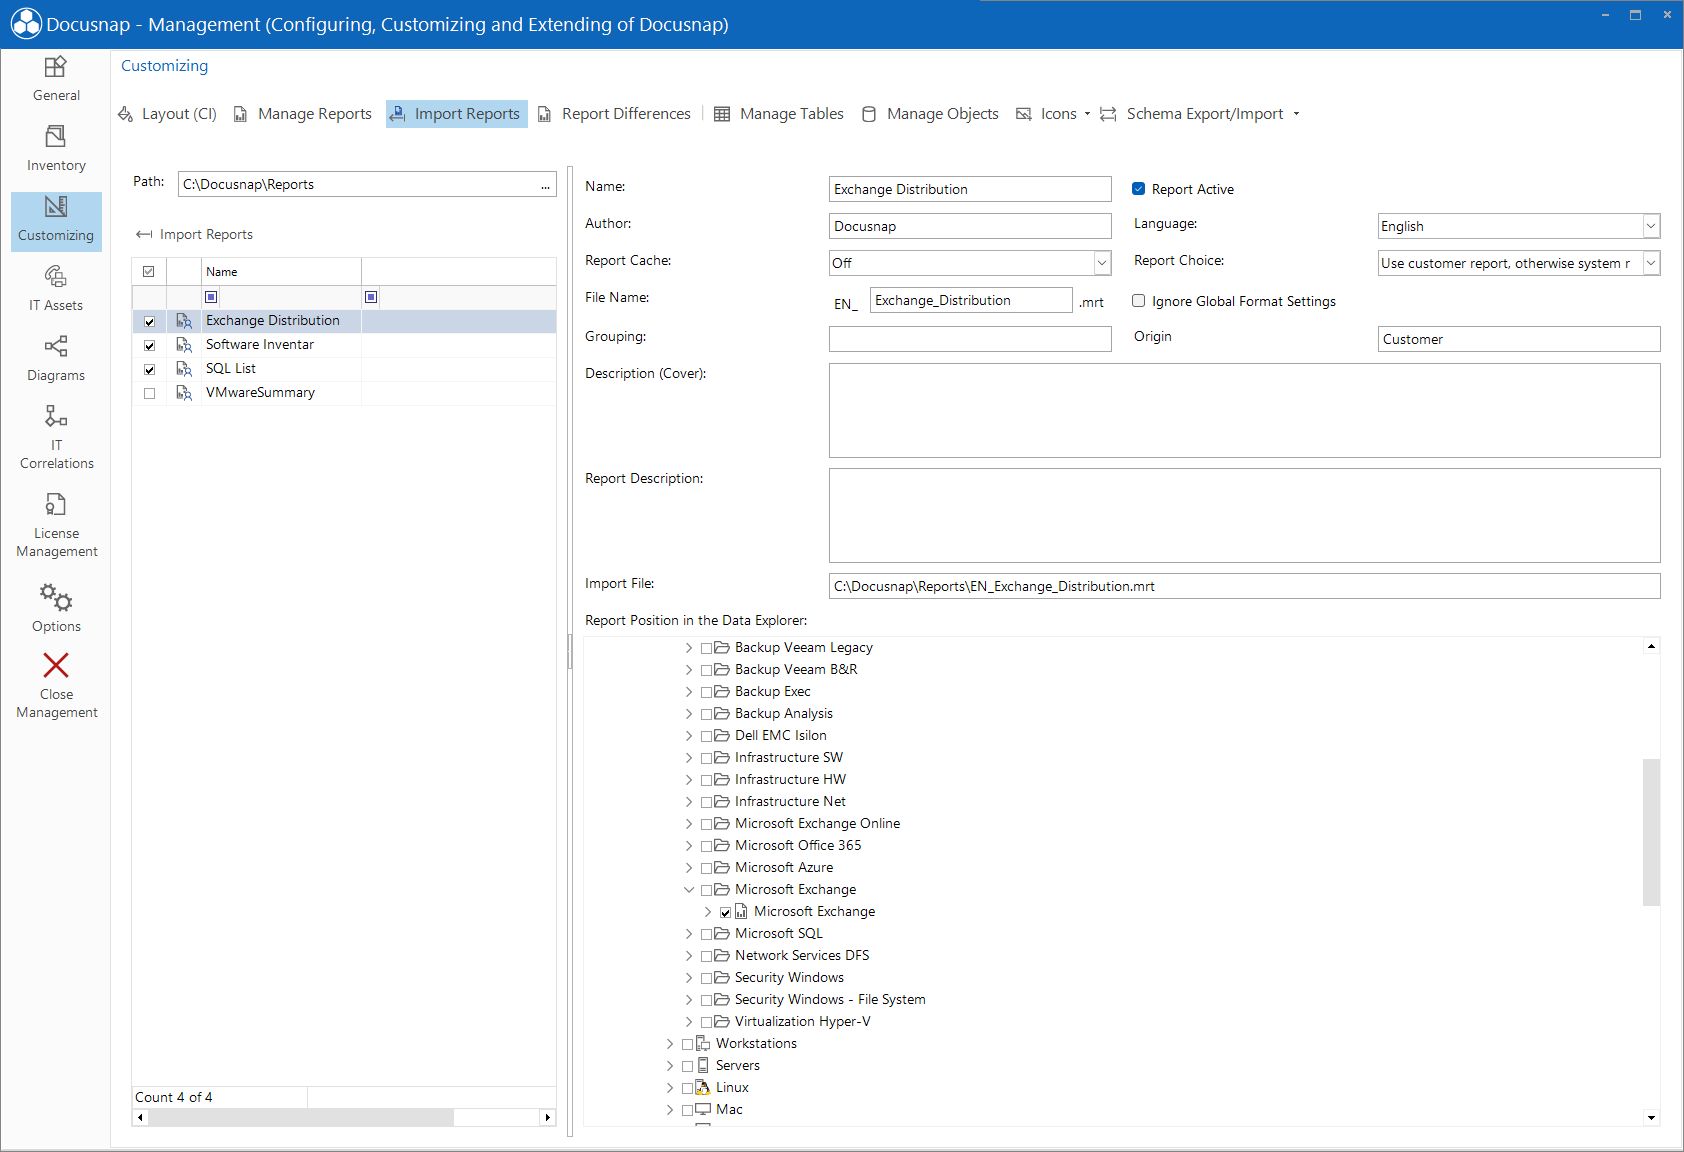
Task: Open the Icons dropdown menu
Action: [x=1052, y=114]
